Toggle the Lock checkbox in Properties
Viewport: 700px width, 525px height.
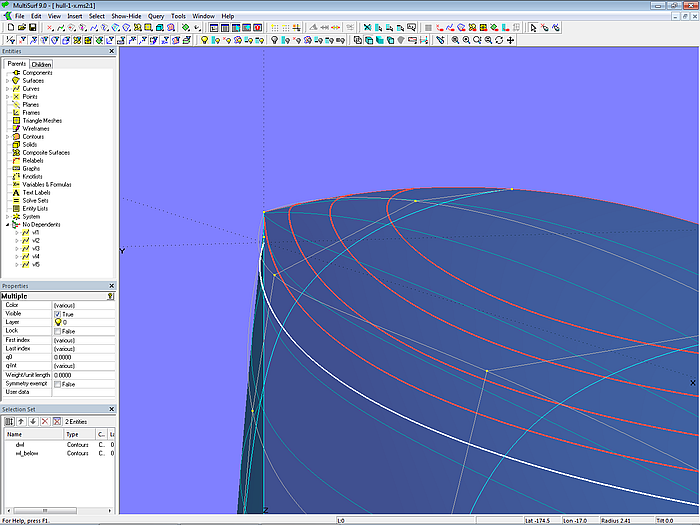click(x=57, y=331)
